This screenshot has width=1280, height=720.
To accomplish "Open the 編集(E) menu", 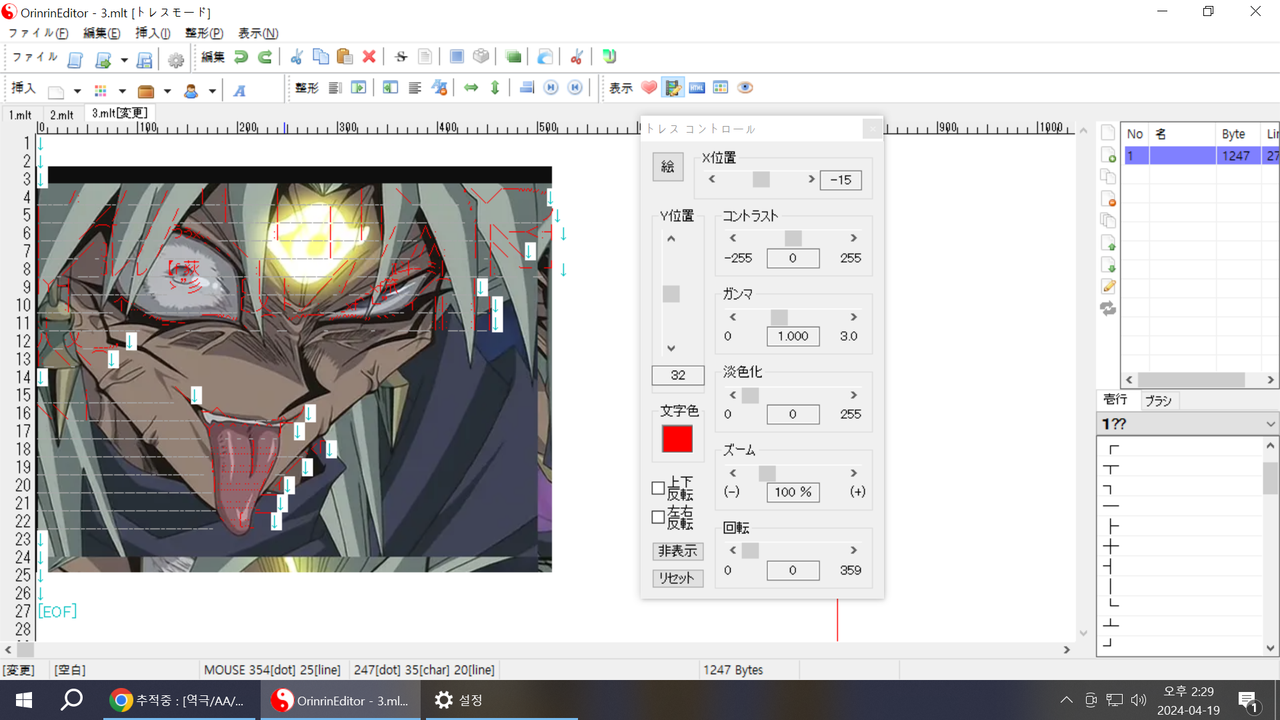I will point(101,33).
